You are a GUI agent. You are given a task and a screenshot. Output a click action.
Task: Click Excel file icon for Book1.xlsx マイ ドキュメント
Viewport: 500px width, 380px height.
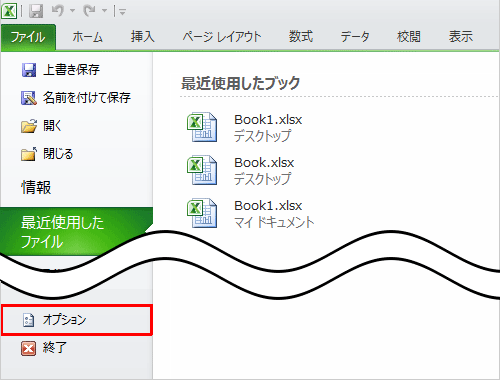(202, 213)
